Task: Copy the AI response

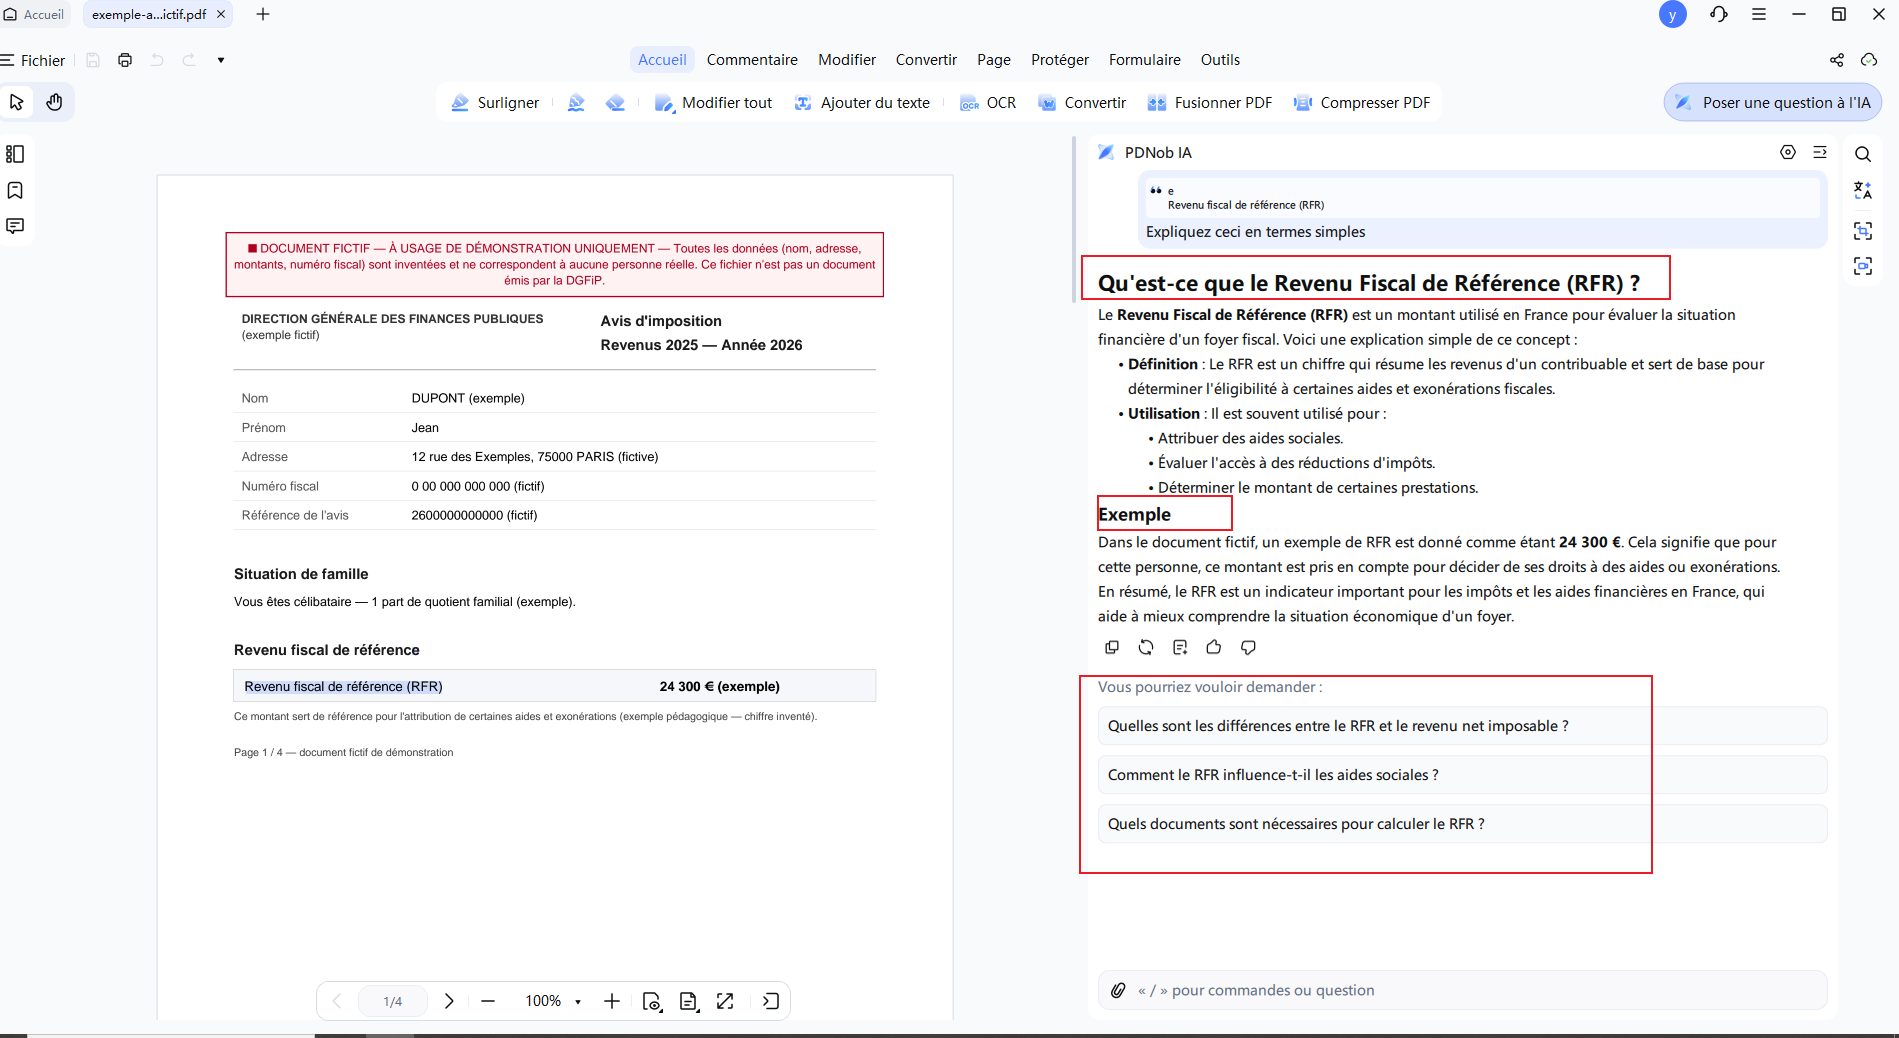Action: (x=1112, y=647)
